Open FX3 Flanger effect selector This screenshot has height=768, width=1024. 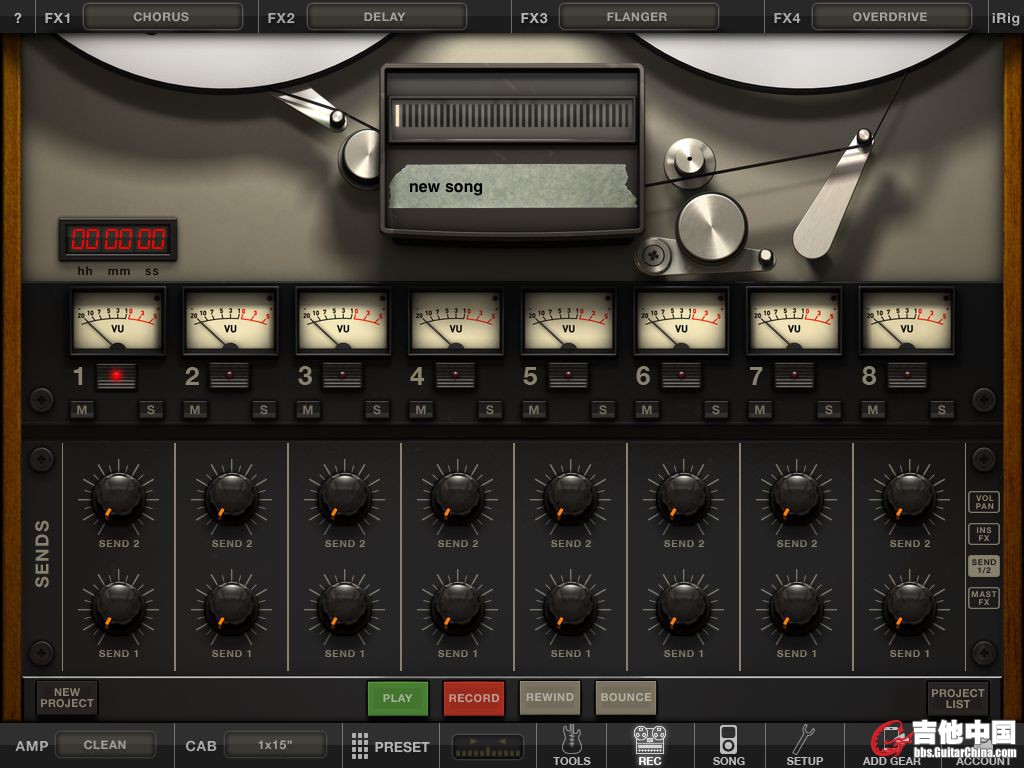[639, 17]
